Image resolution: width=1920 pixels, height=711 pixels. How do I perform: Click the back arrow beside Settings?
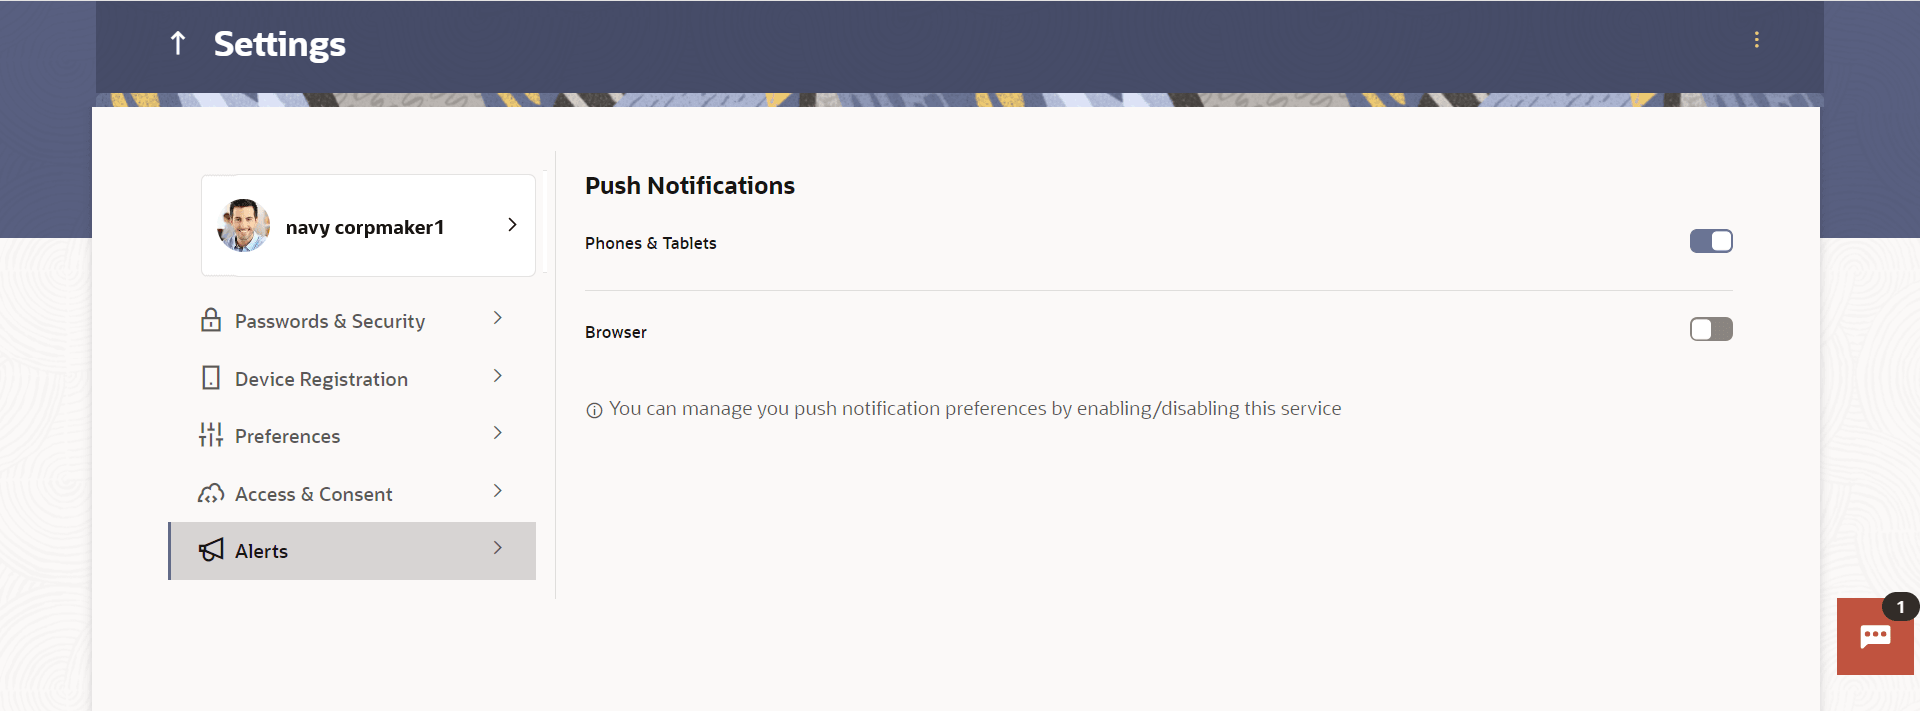178,43
